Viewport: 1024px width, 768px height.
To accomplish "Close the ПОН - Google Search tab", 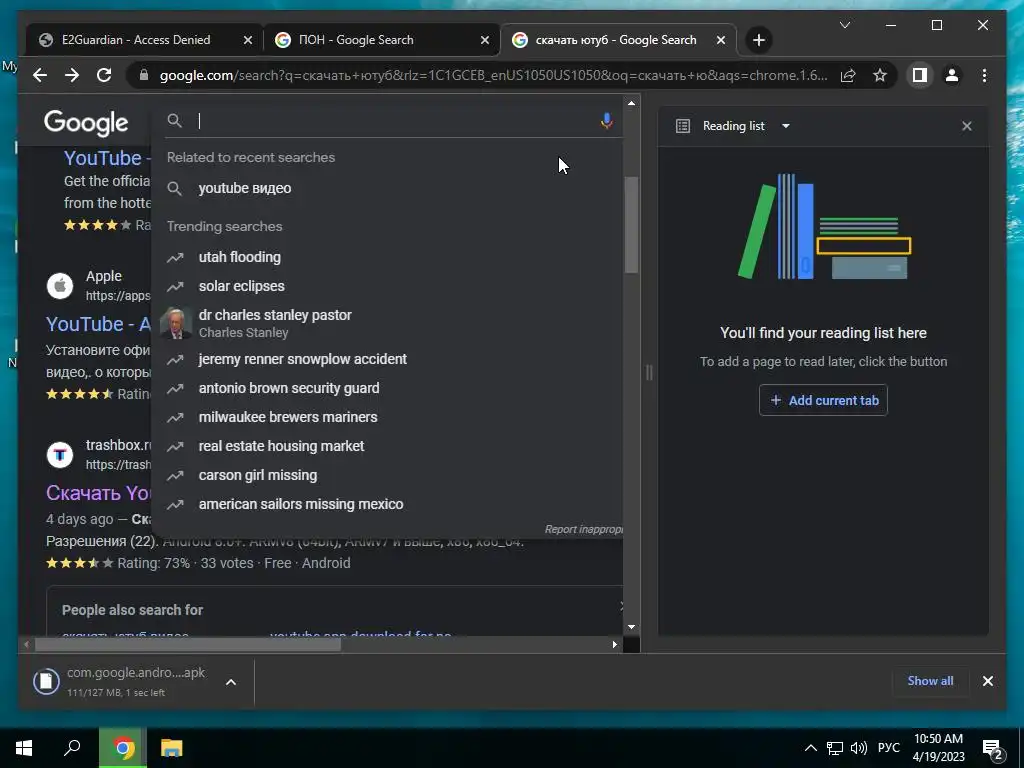I will coord(485,40).
